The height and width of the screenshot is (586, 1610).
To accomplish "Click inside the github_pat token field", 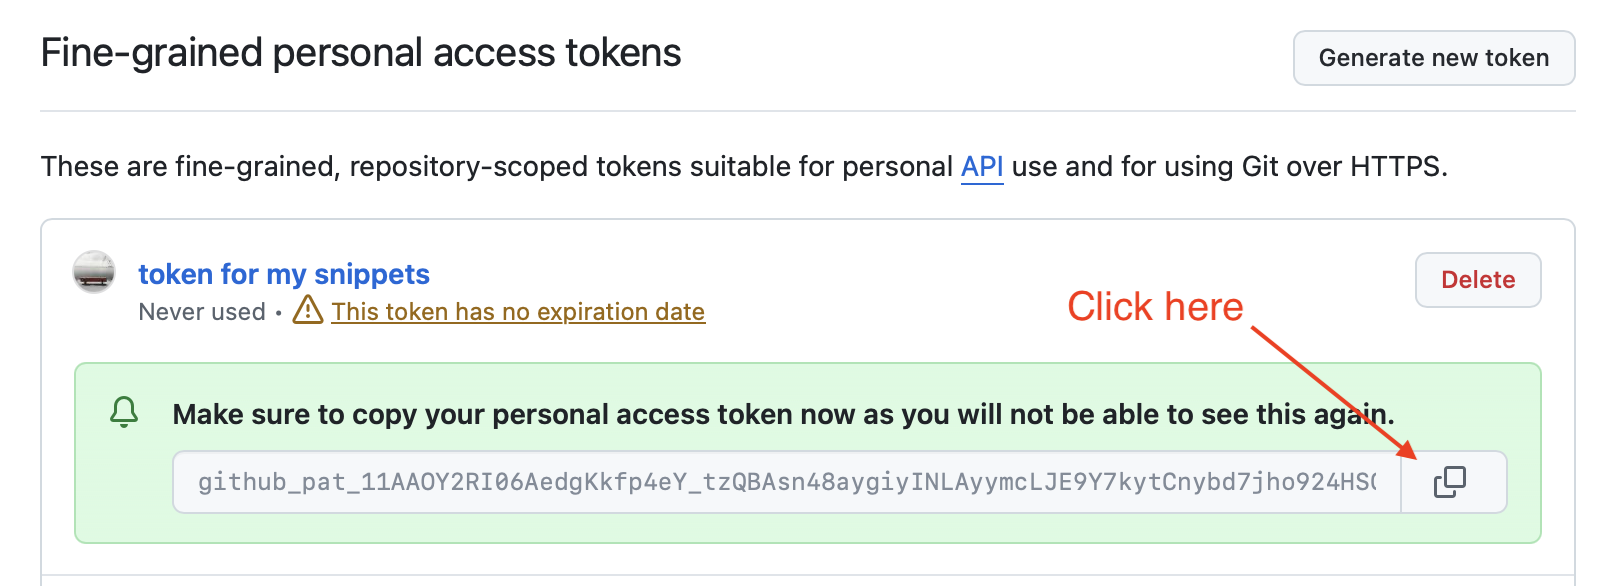I will (786, 482).
